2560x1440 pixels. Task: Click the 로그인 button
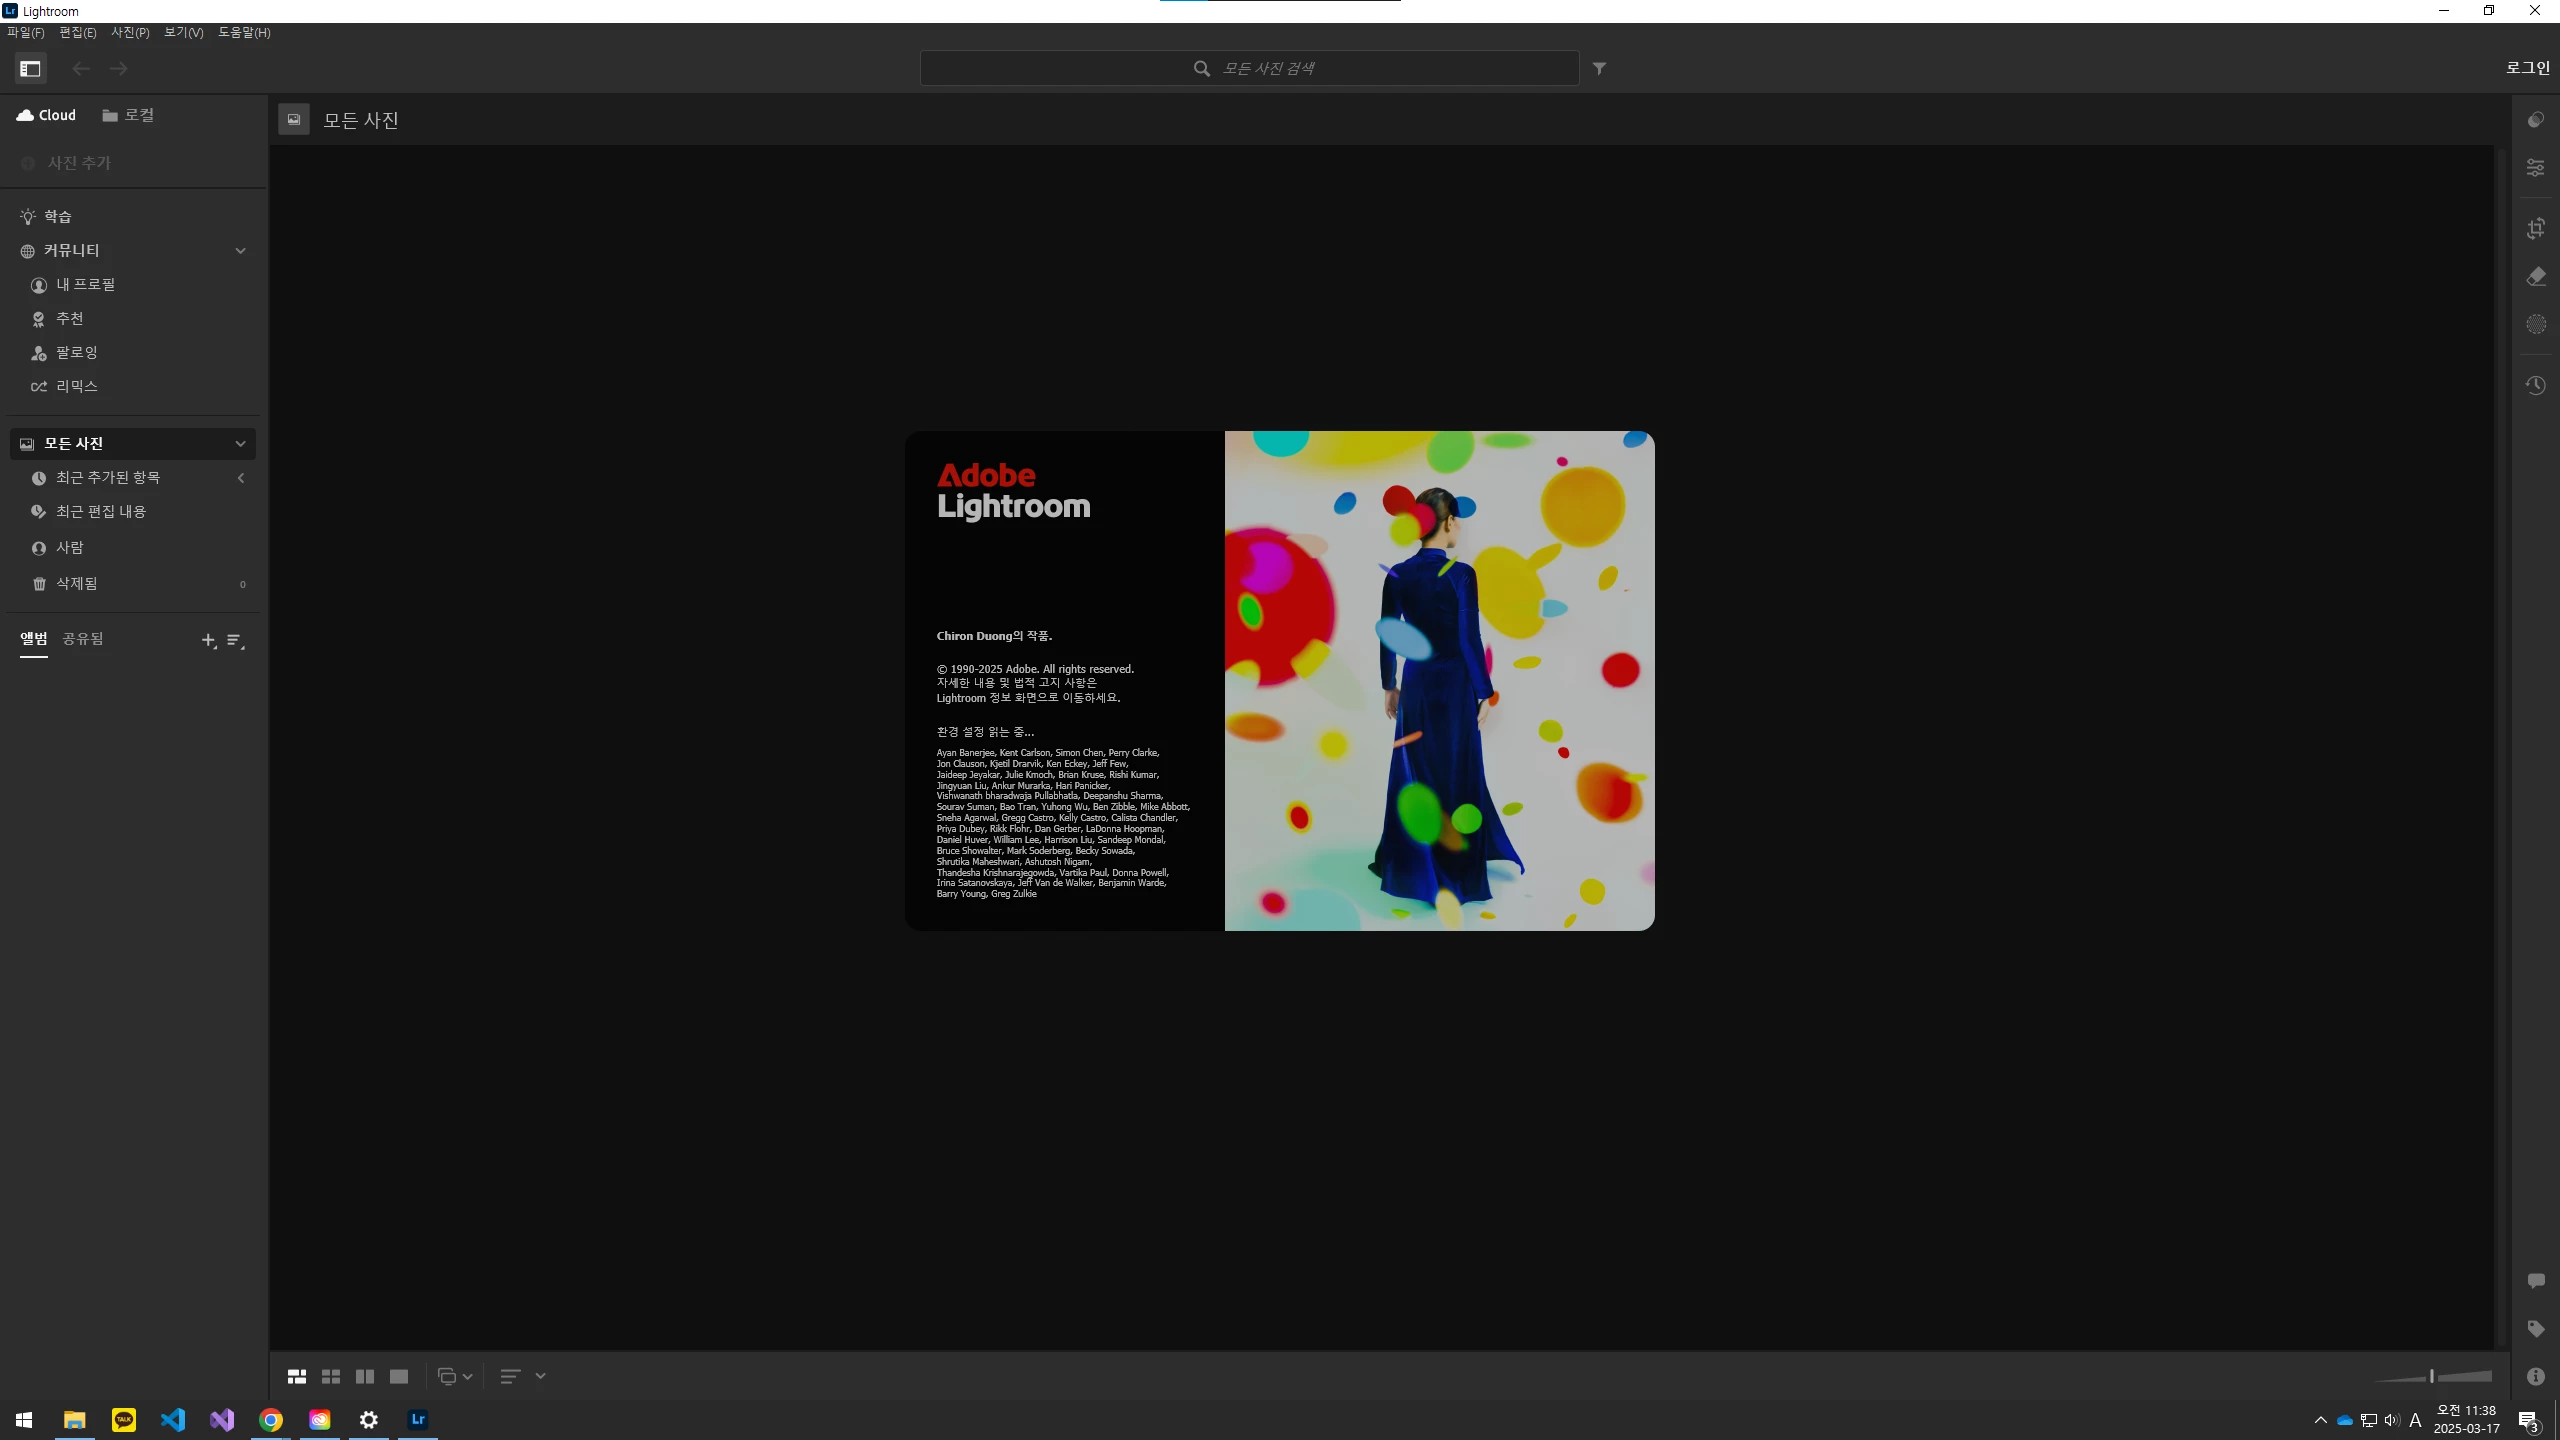tap(2526, 68)
